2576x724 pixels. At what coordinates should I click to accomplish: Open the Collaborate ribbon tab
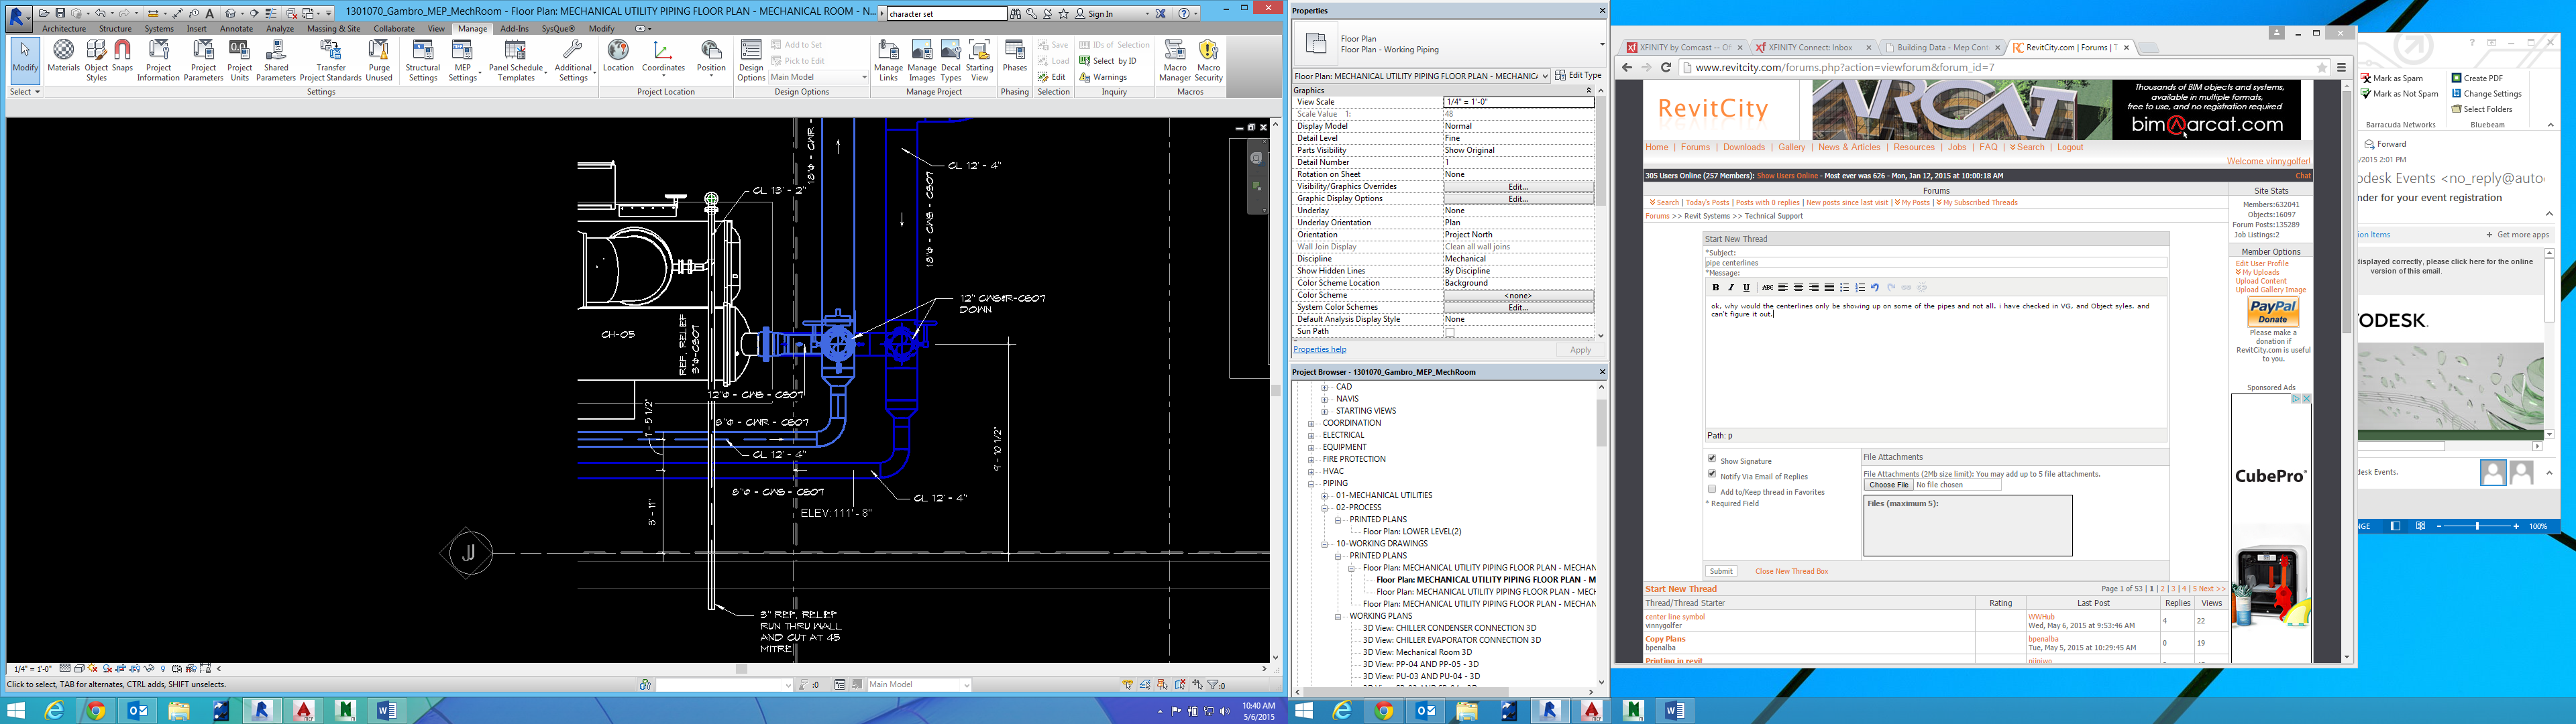point(394,29)
